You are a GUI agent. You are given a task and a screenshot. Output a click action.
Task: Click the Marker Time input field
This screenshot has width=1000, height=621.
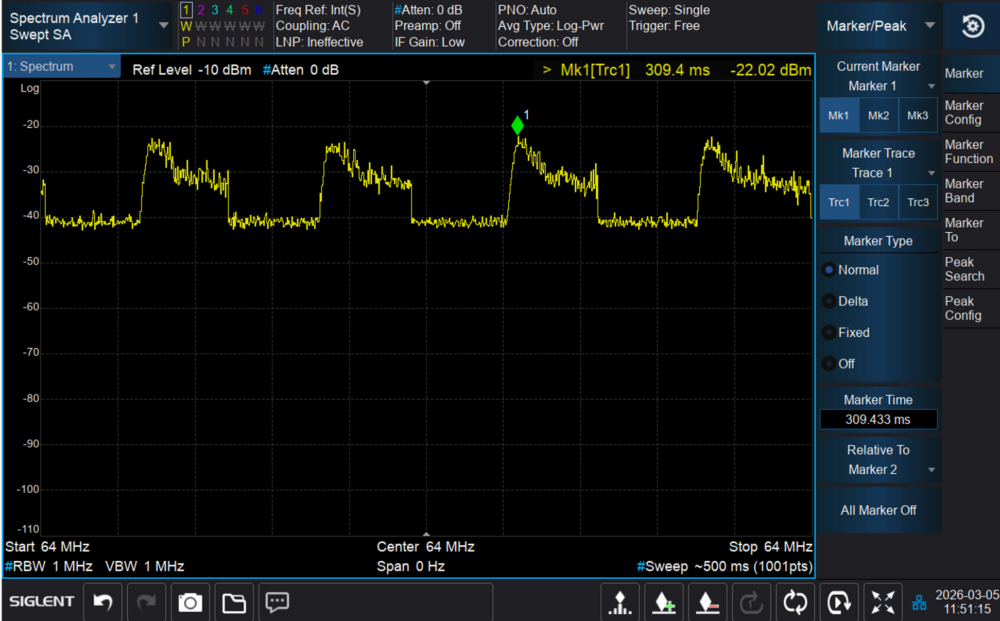pos(878,420)
